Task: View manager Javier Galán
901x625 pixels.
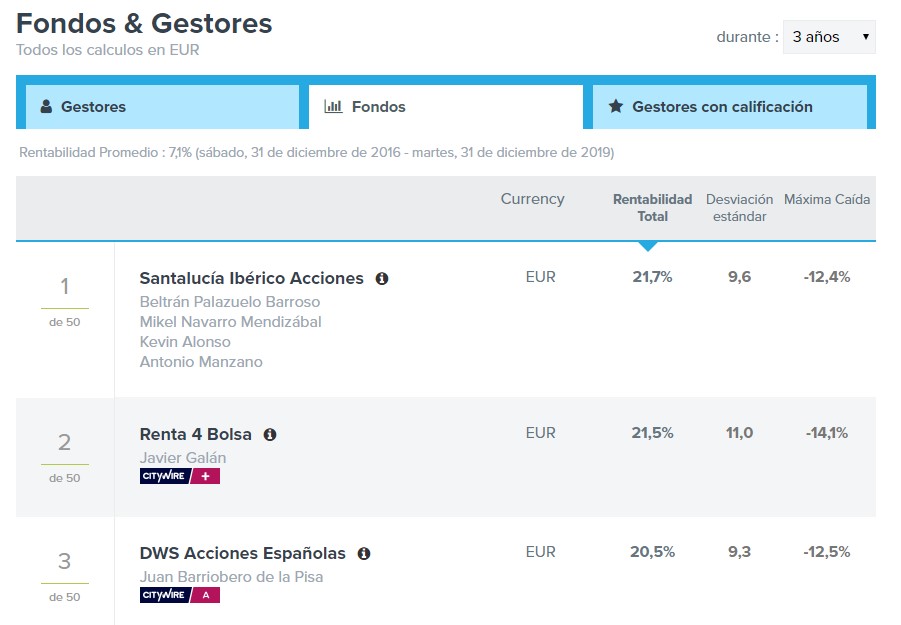Action: click(x=183, y=458)
